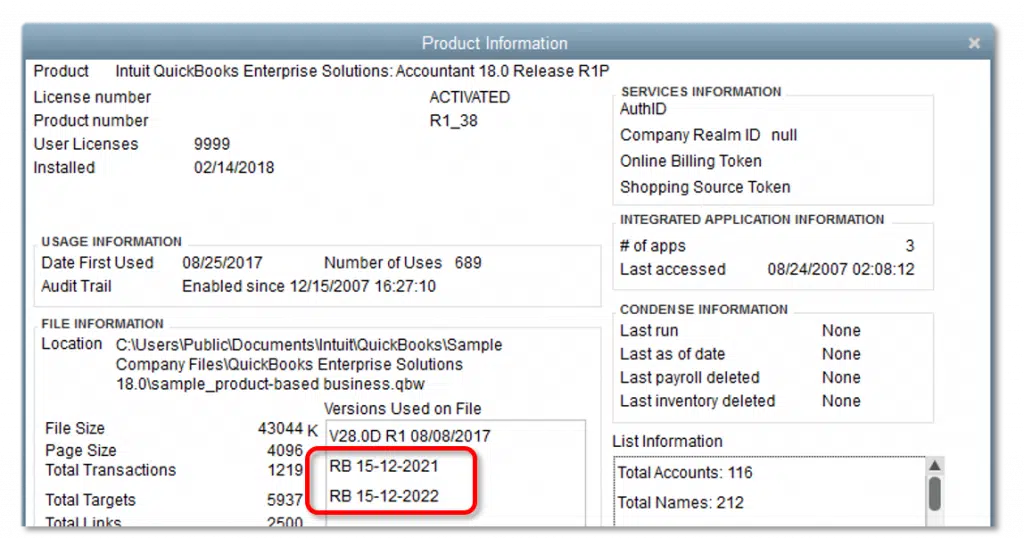This screenshot has width=1024, height=538.
Task: Click the 'Last as of date' None value
Action: pos(841,355)
